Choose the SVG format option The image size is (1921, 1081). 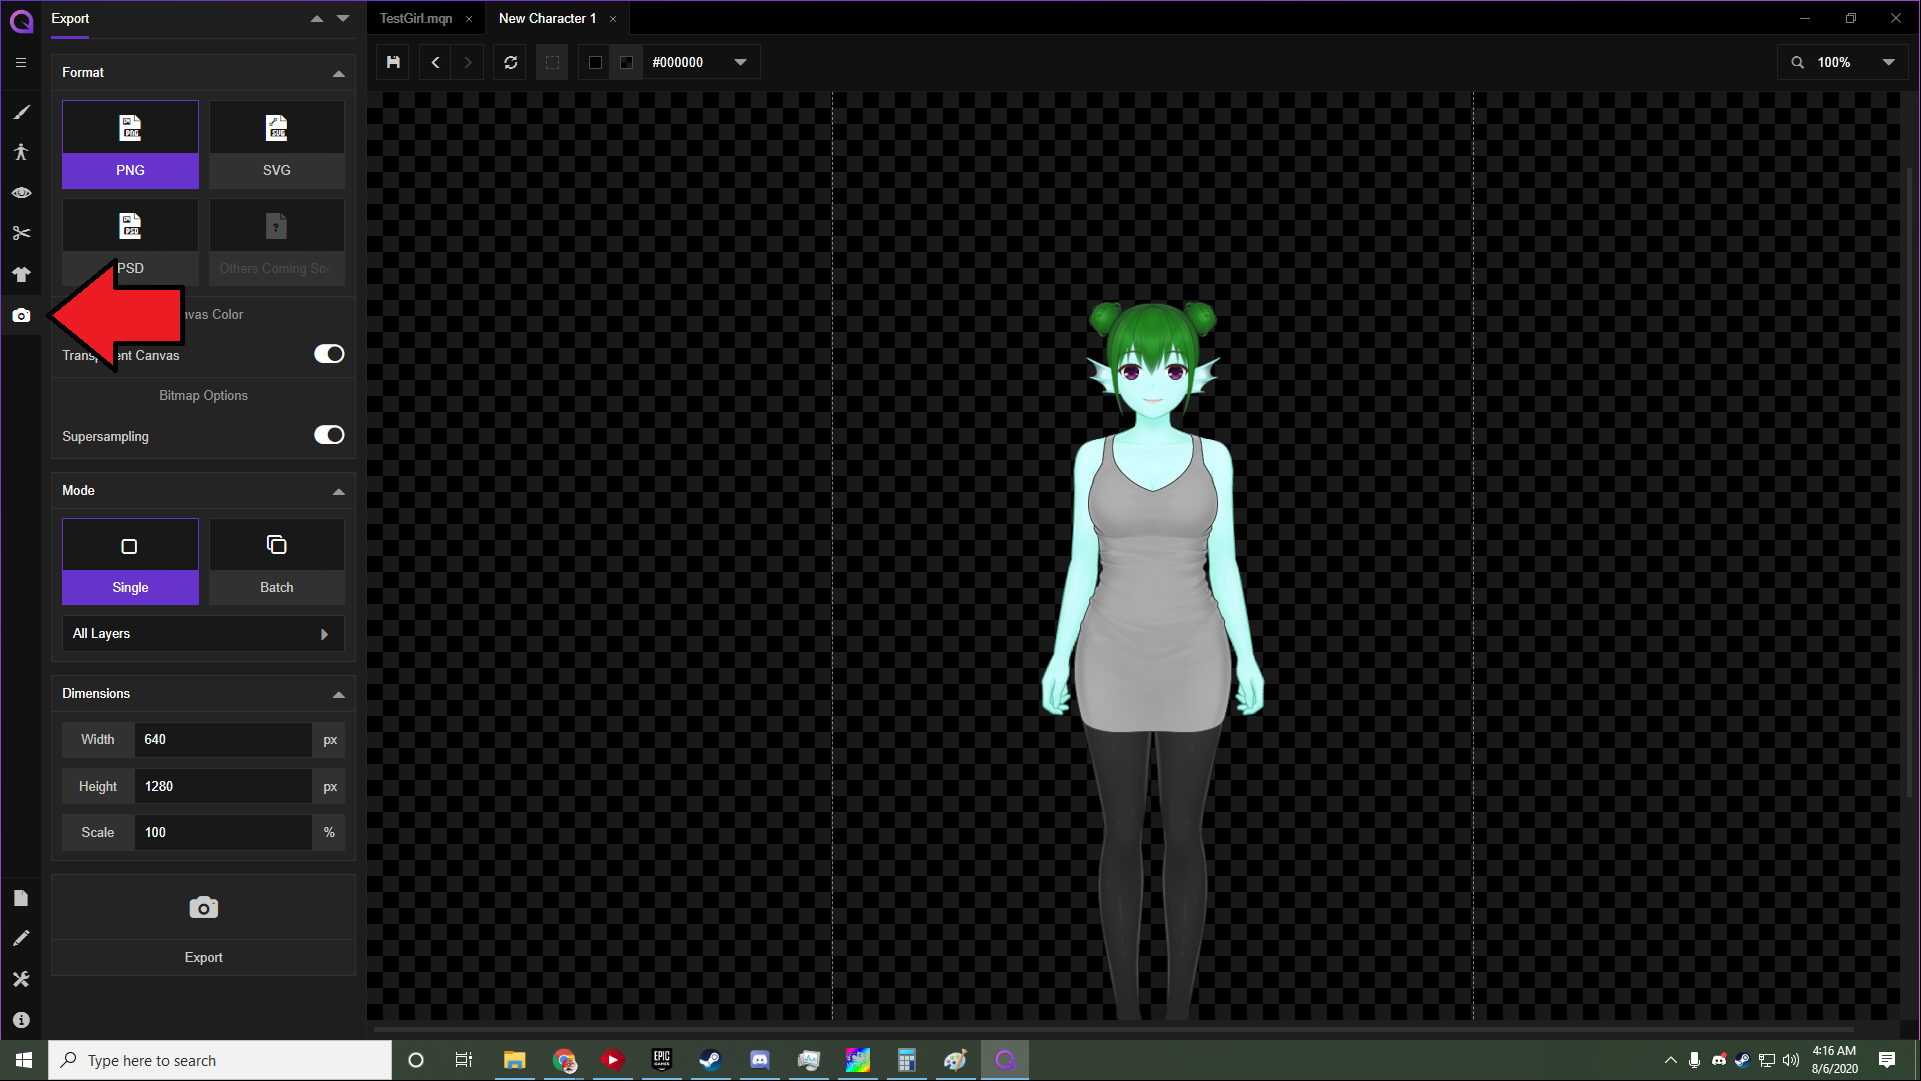tap(276, 144)
